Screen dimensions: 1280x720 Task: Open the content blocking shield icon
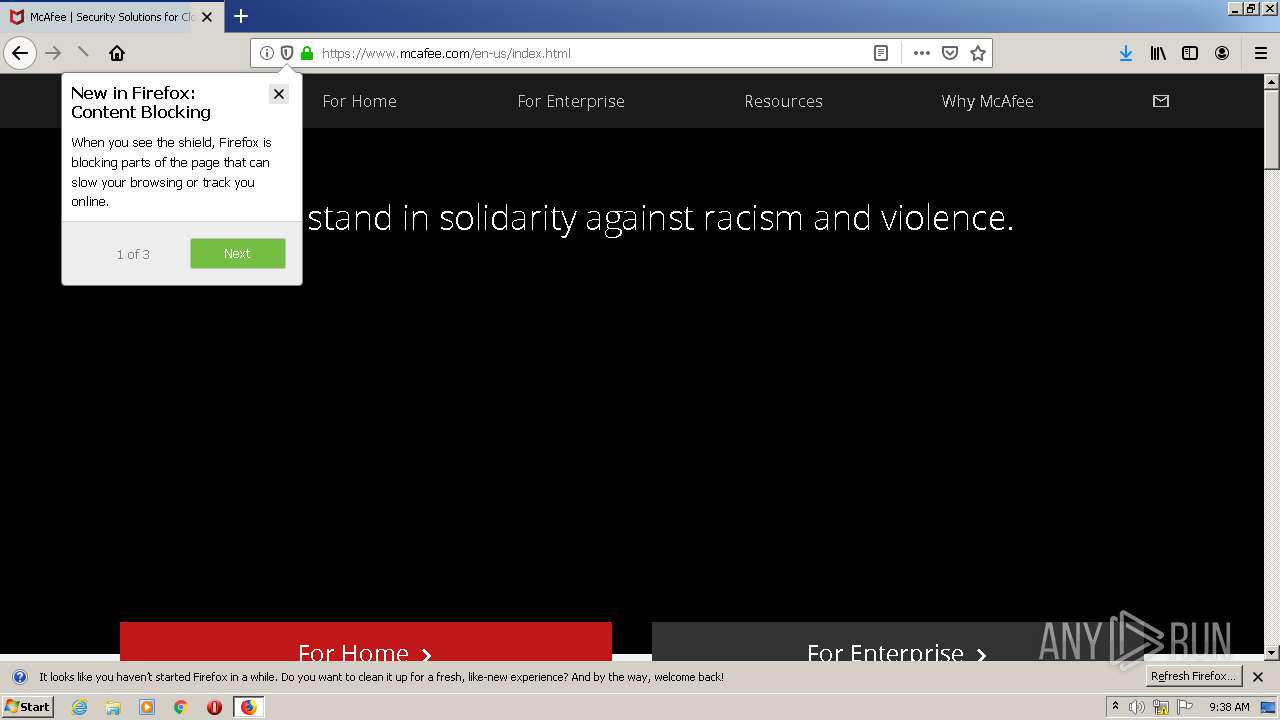(287, 53)
